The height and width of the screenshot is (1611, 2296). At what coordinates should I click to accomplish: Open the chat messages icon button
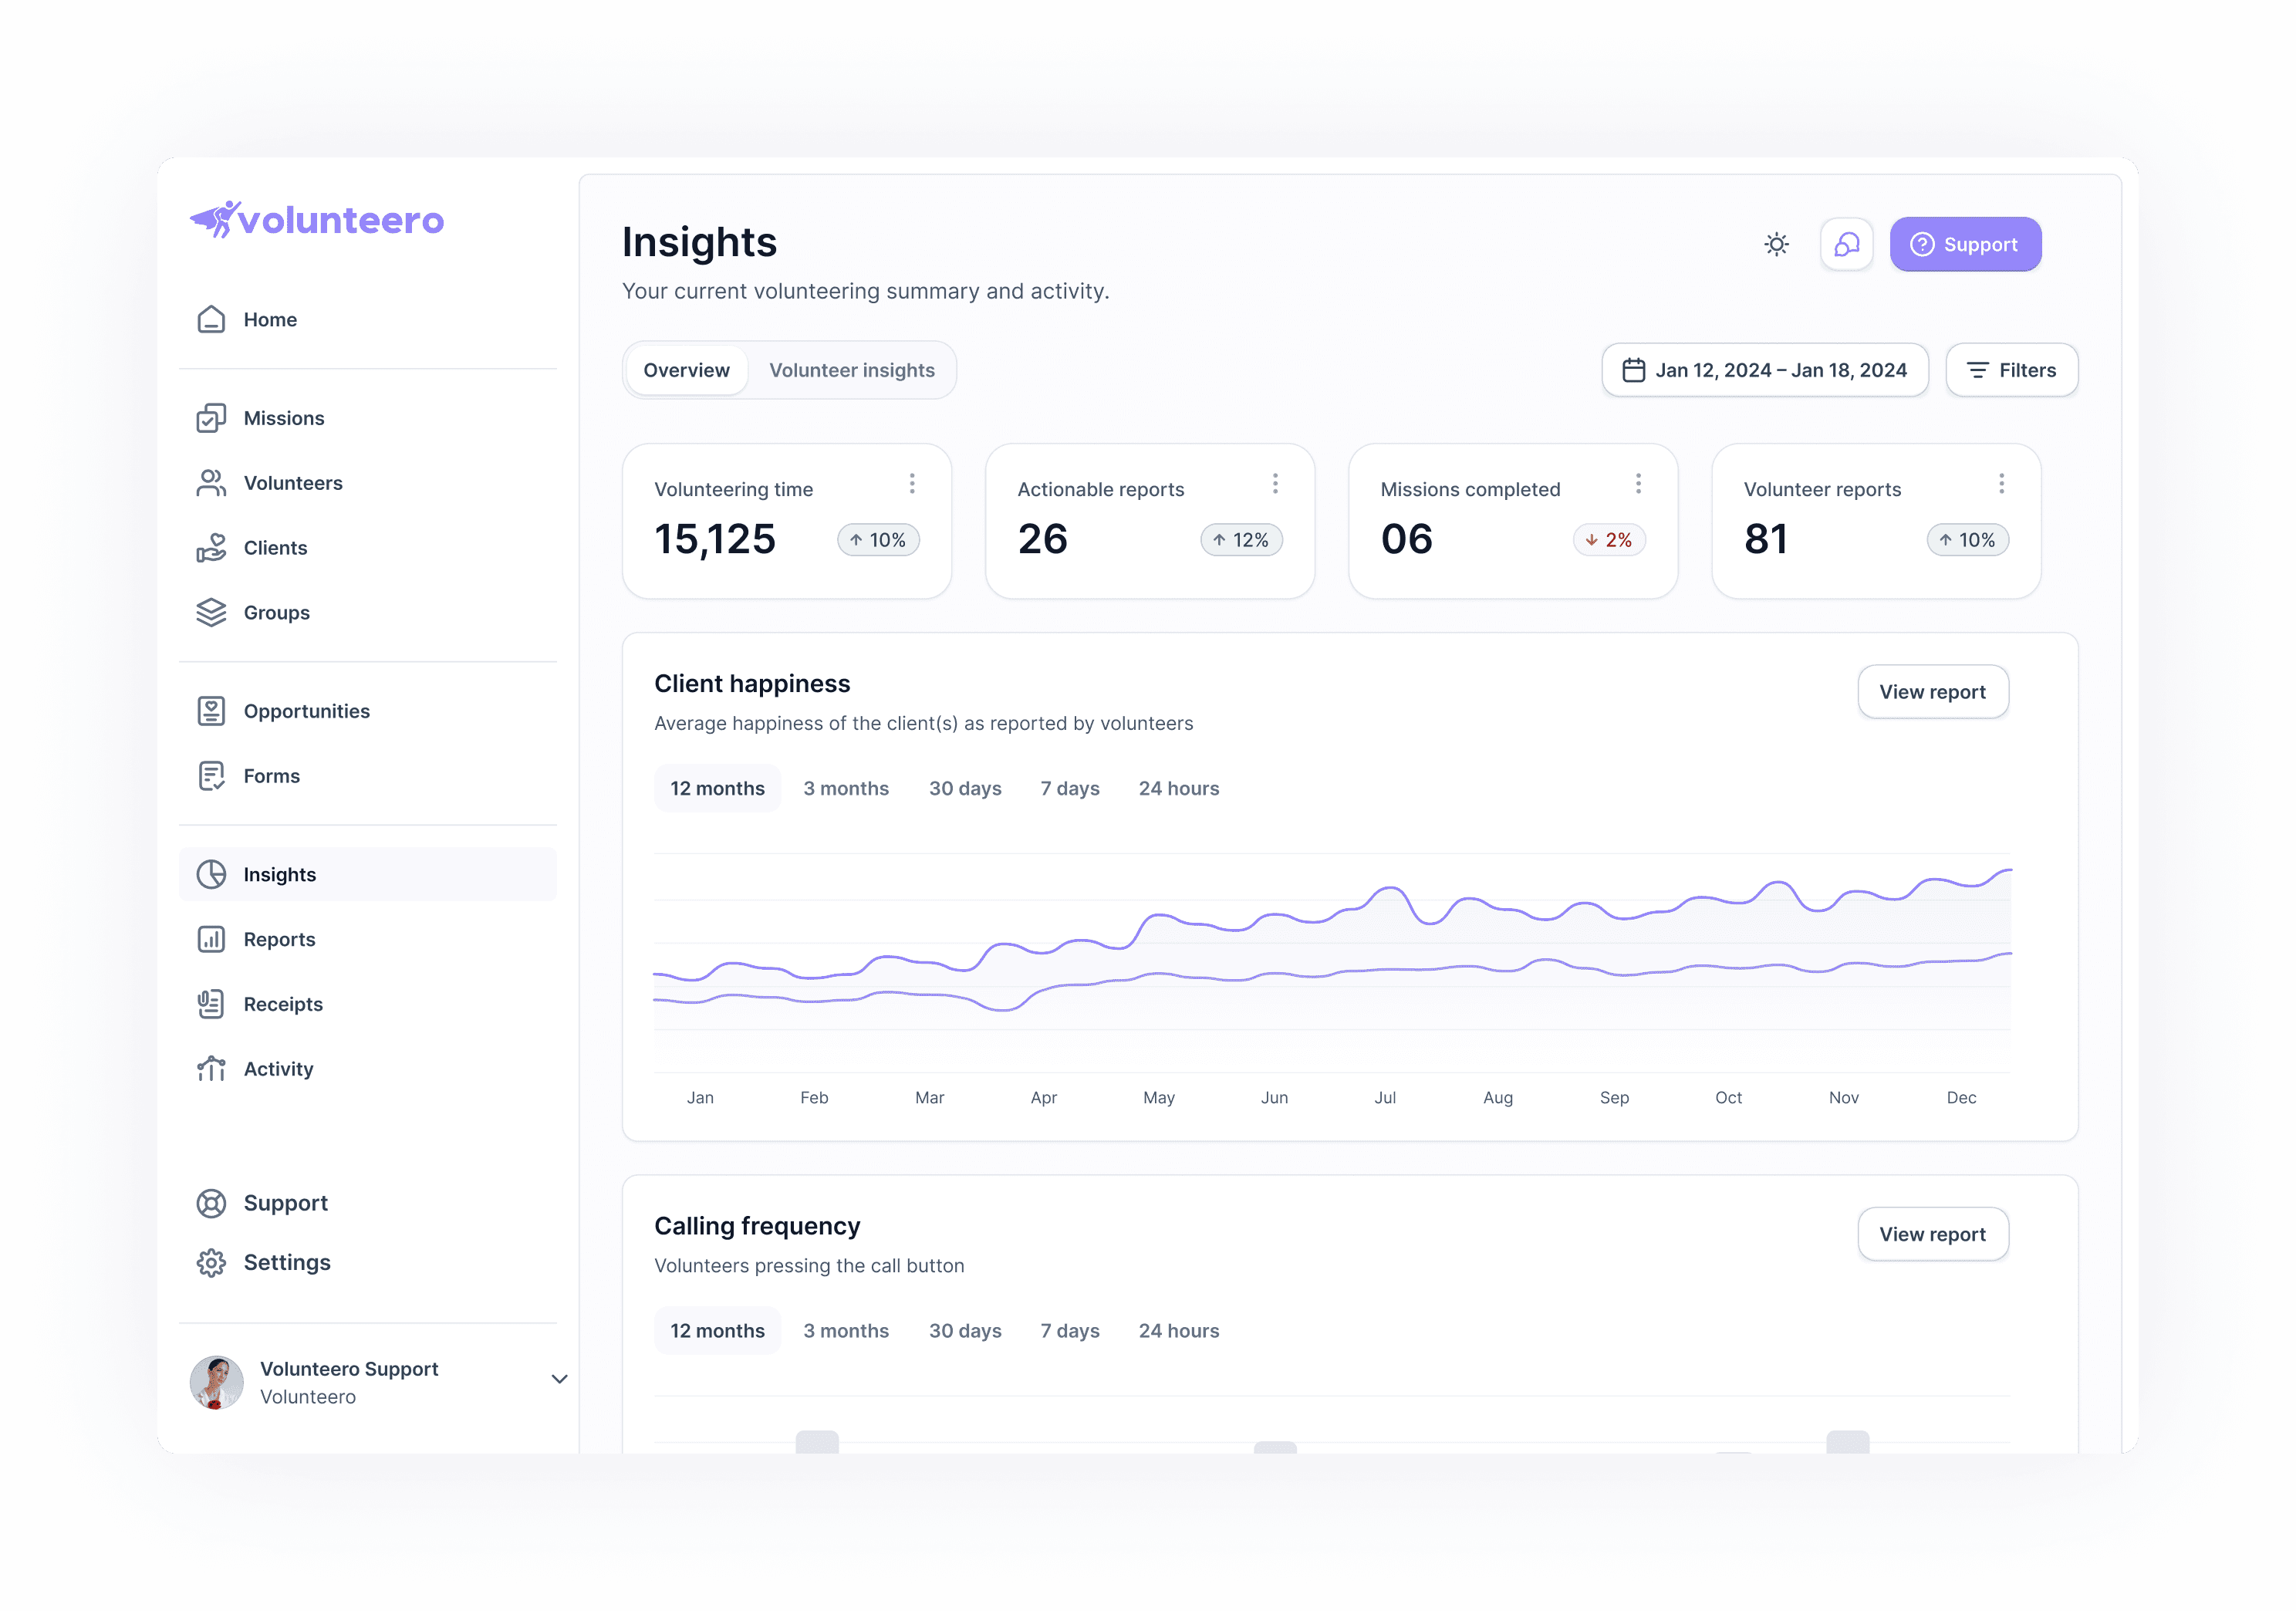(1846, 244)
